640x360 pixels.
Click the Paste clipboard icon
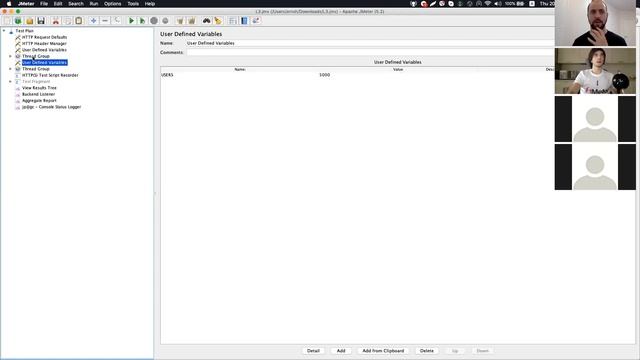coord(78,21)
